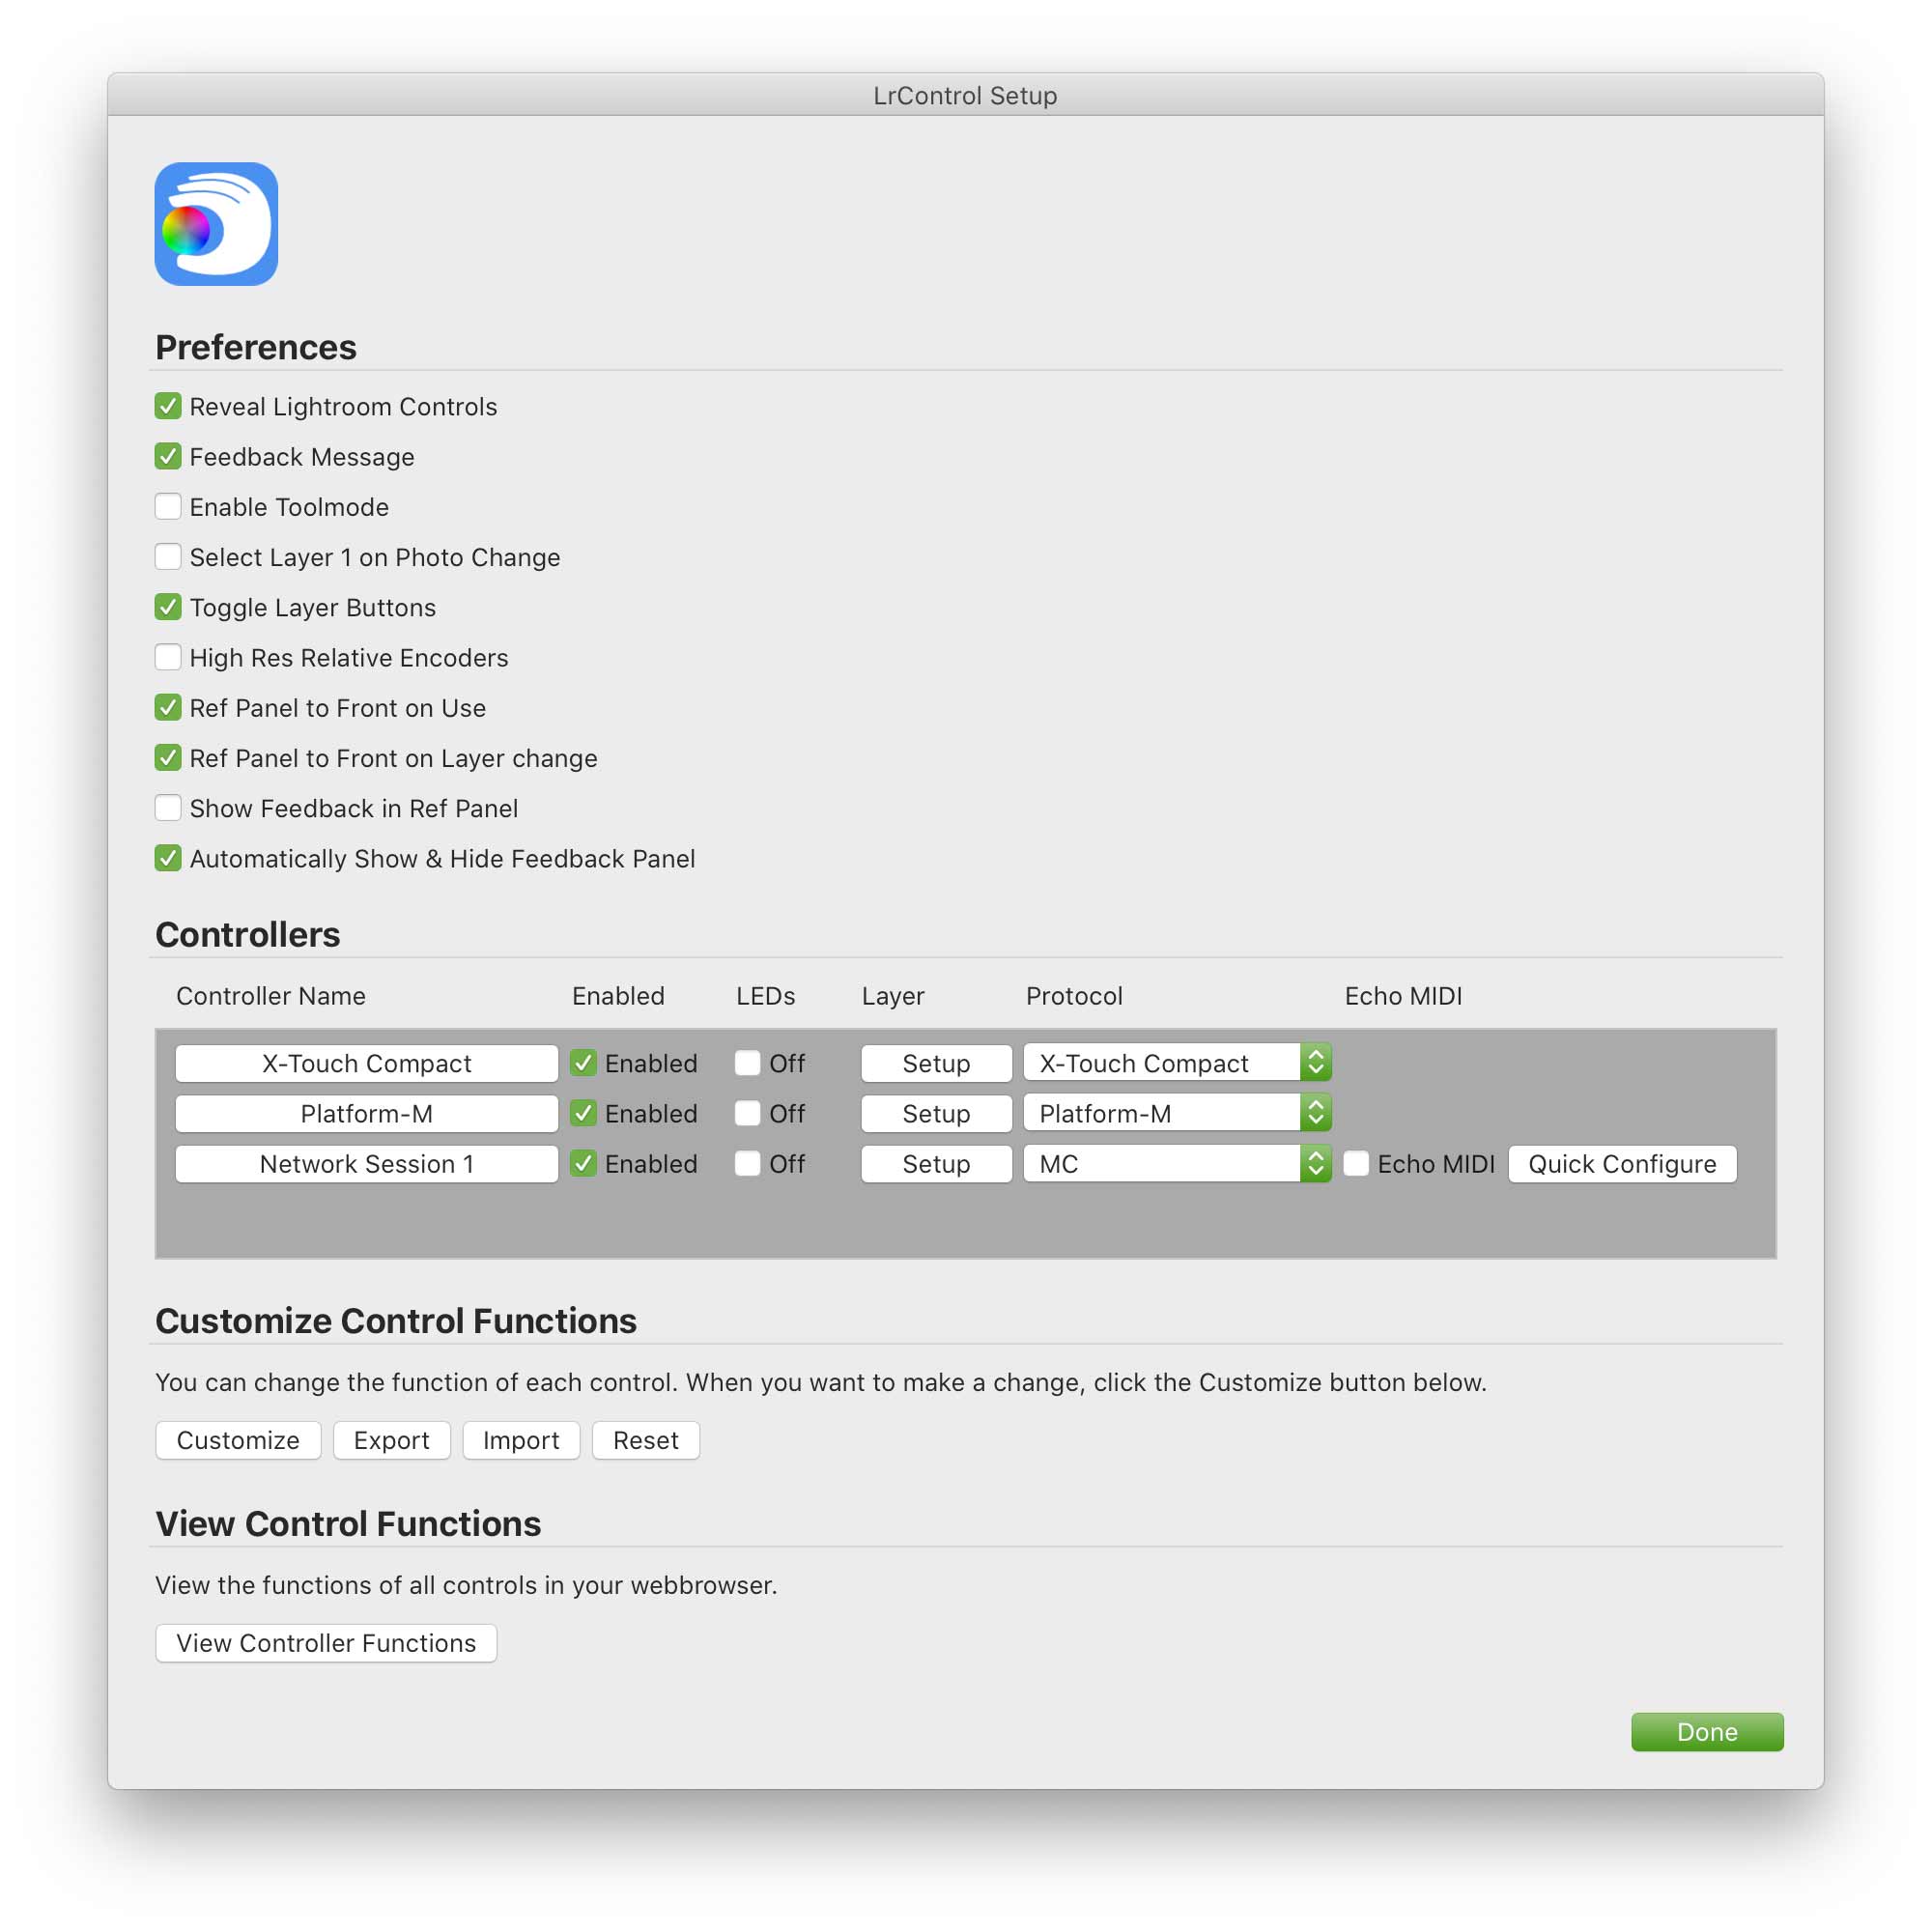Select Export control functions
1932x1932 pixels.
click(x=393, y=1440)
